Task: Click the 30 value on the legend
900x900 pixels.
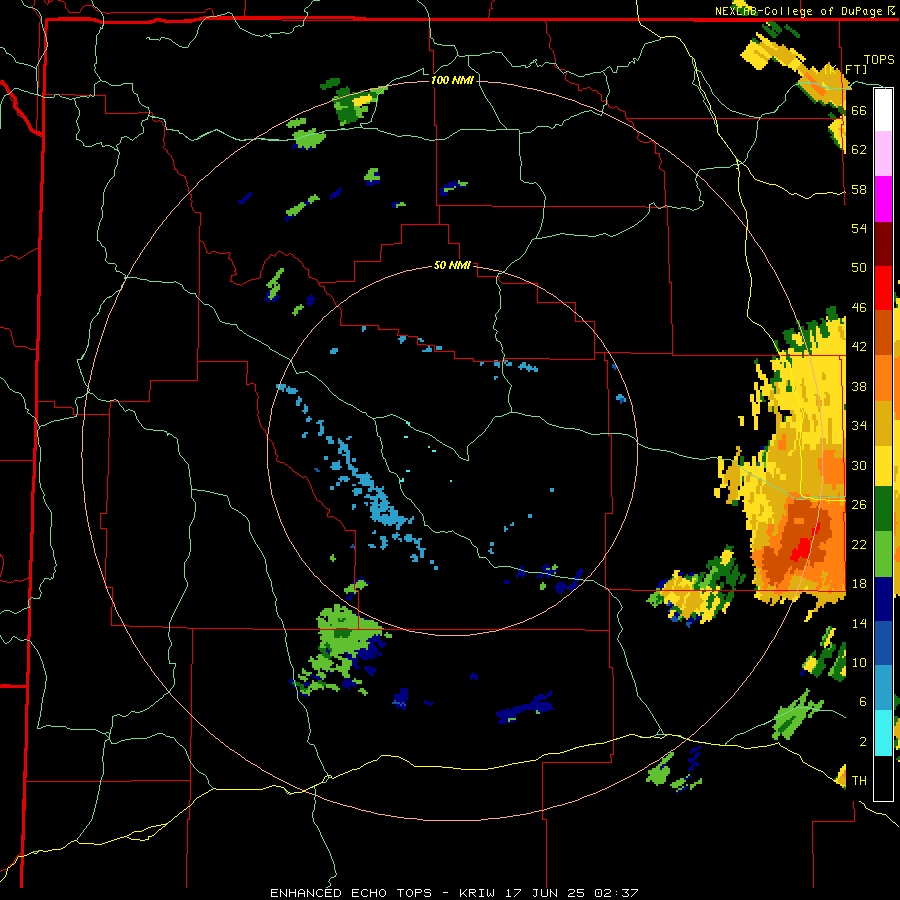Action: [859, 465]
